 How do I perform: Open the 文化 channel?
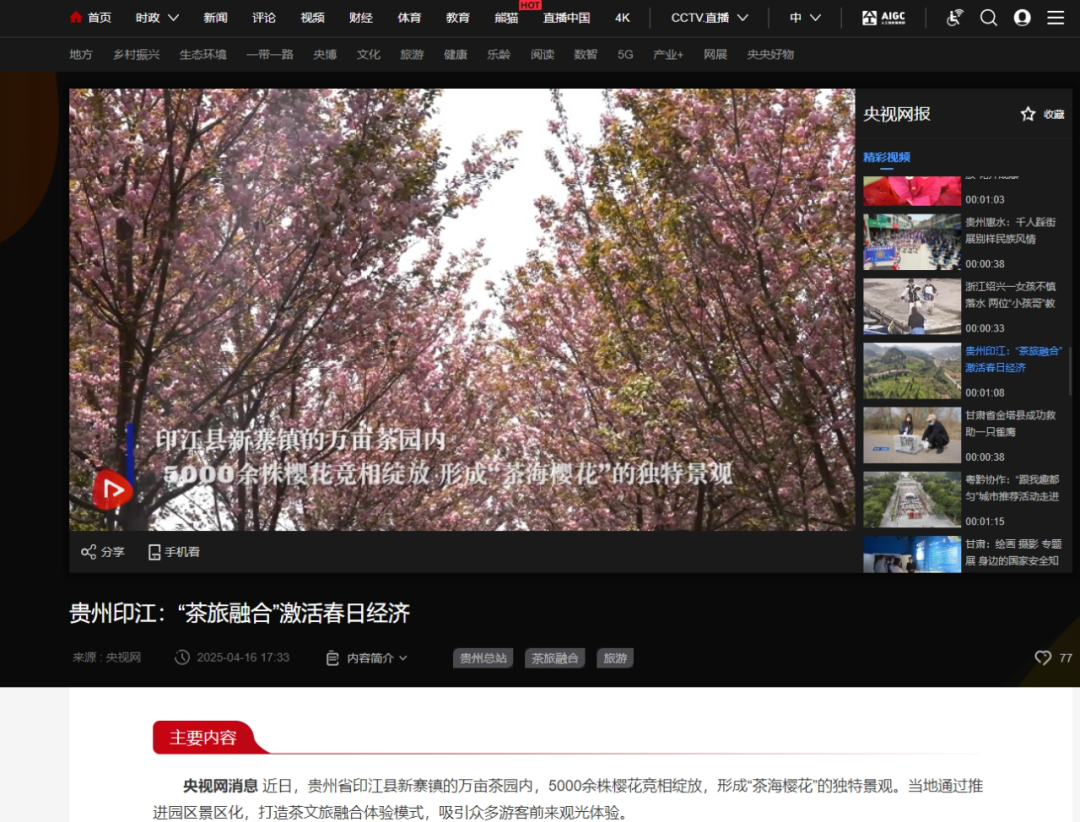click(x=368, y=54)
